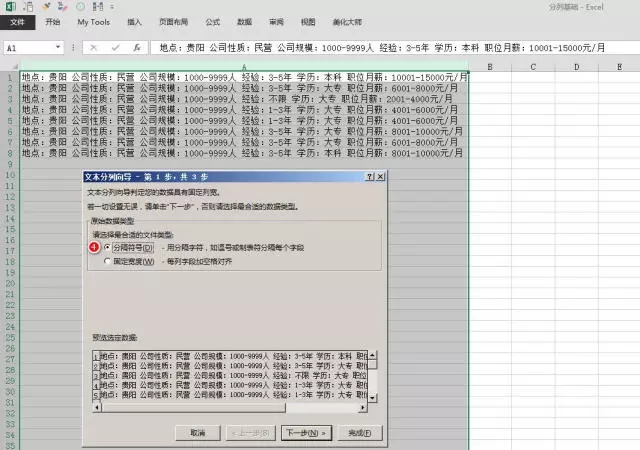Image resolution: width=640 pixels, height=450 pixels.
Task: Switch to the 美化大师 ribbon tab
Action: (347, 22)
